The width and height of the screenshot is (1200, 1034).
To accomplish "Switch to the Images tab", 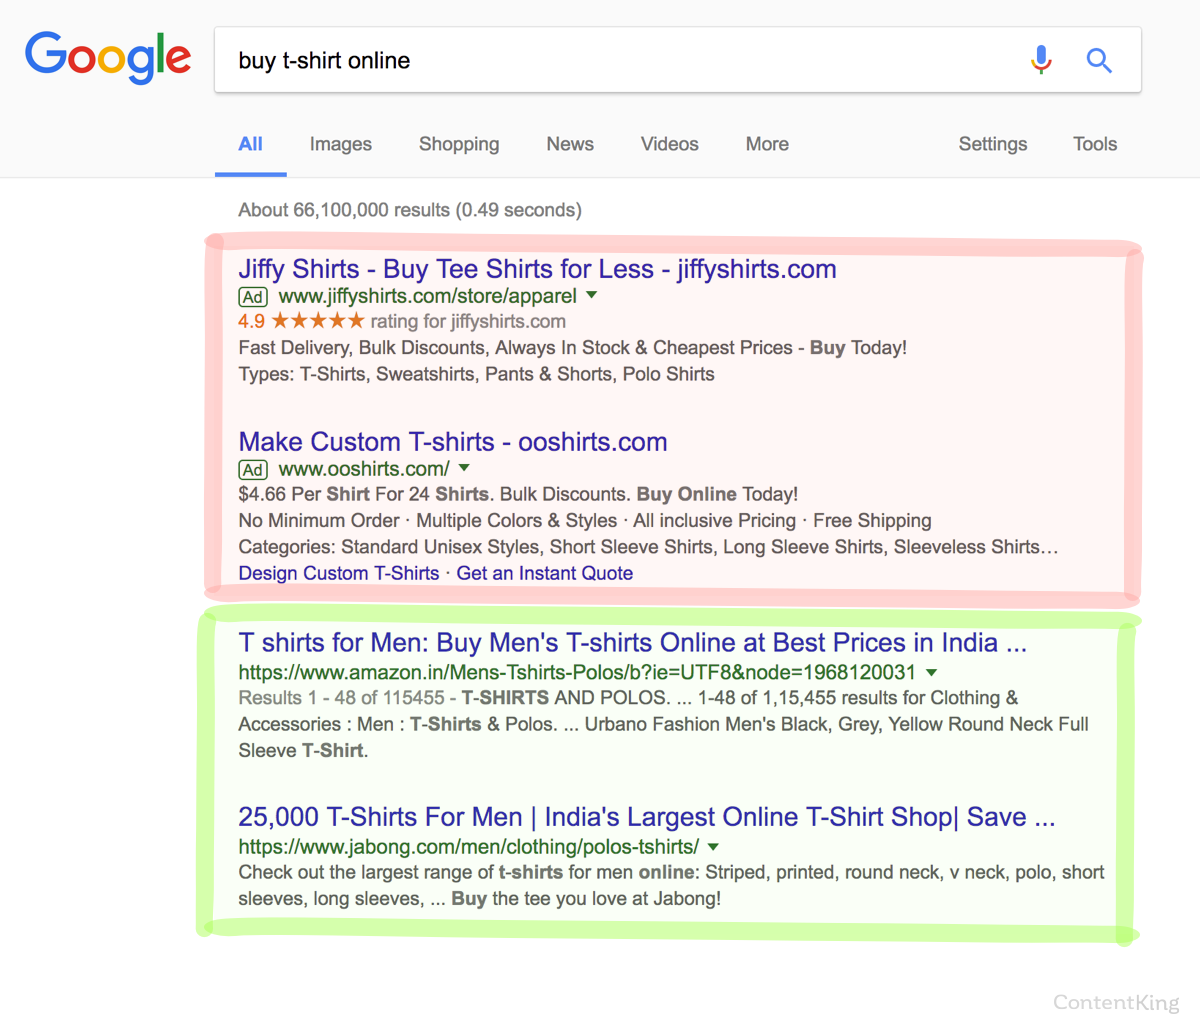I will click(340, 144).
